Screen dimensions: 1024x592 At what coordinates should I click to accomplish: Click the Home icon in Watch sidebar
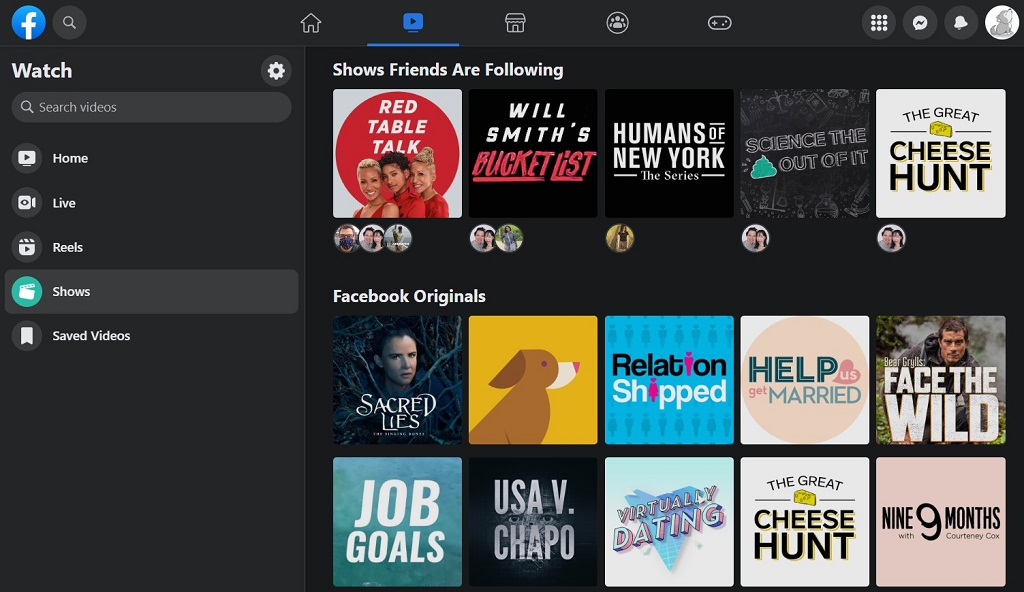(27, 158)
